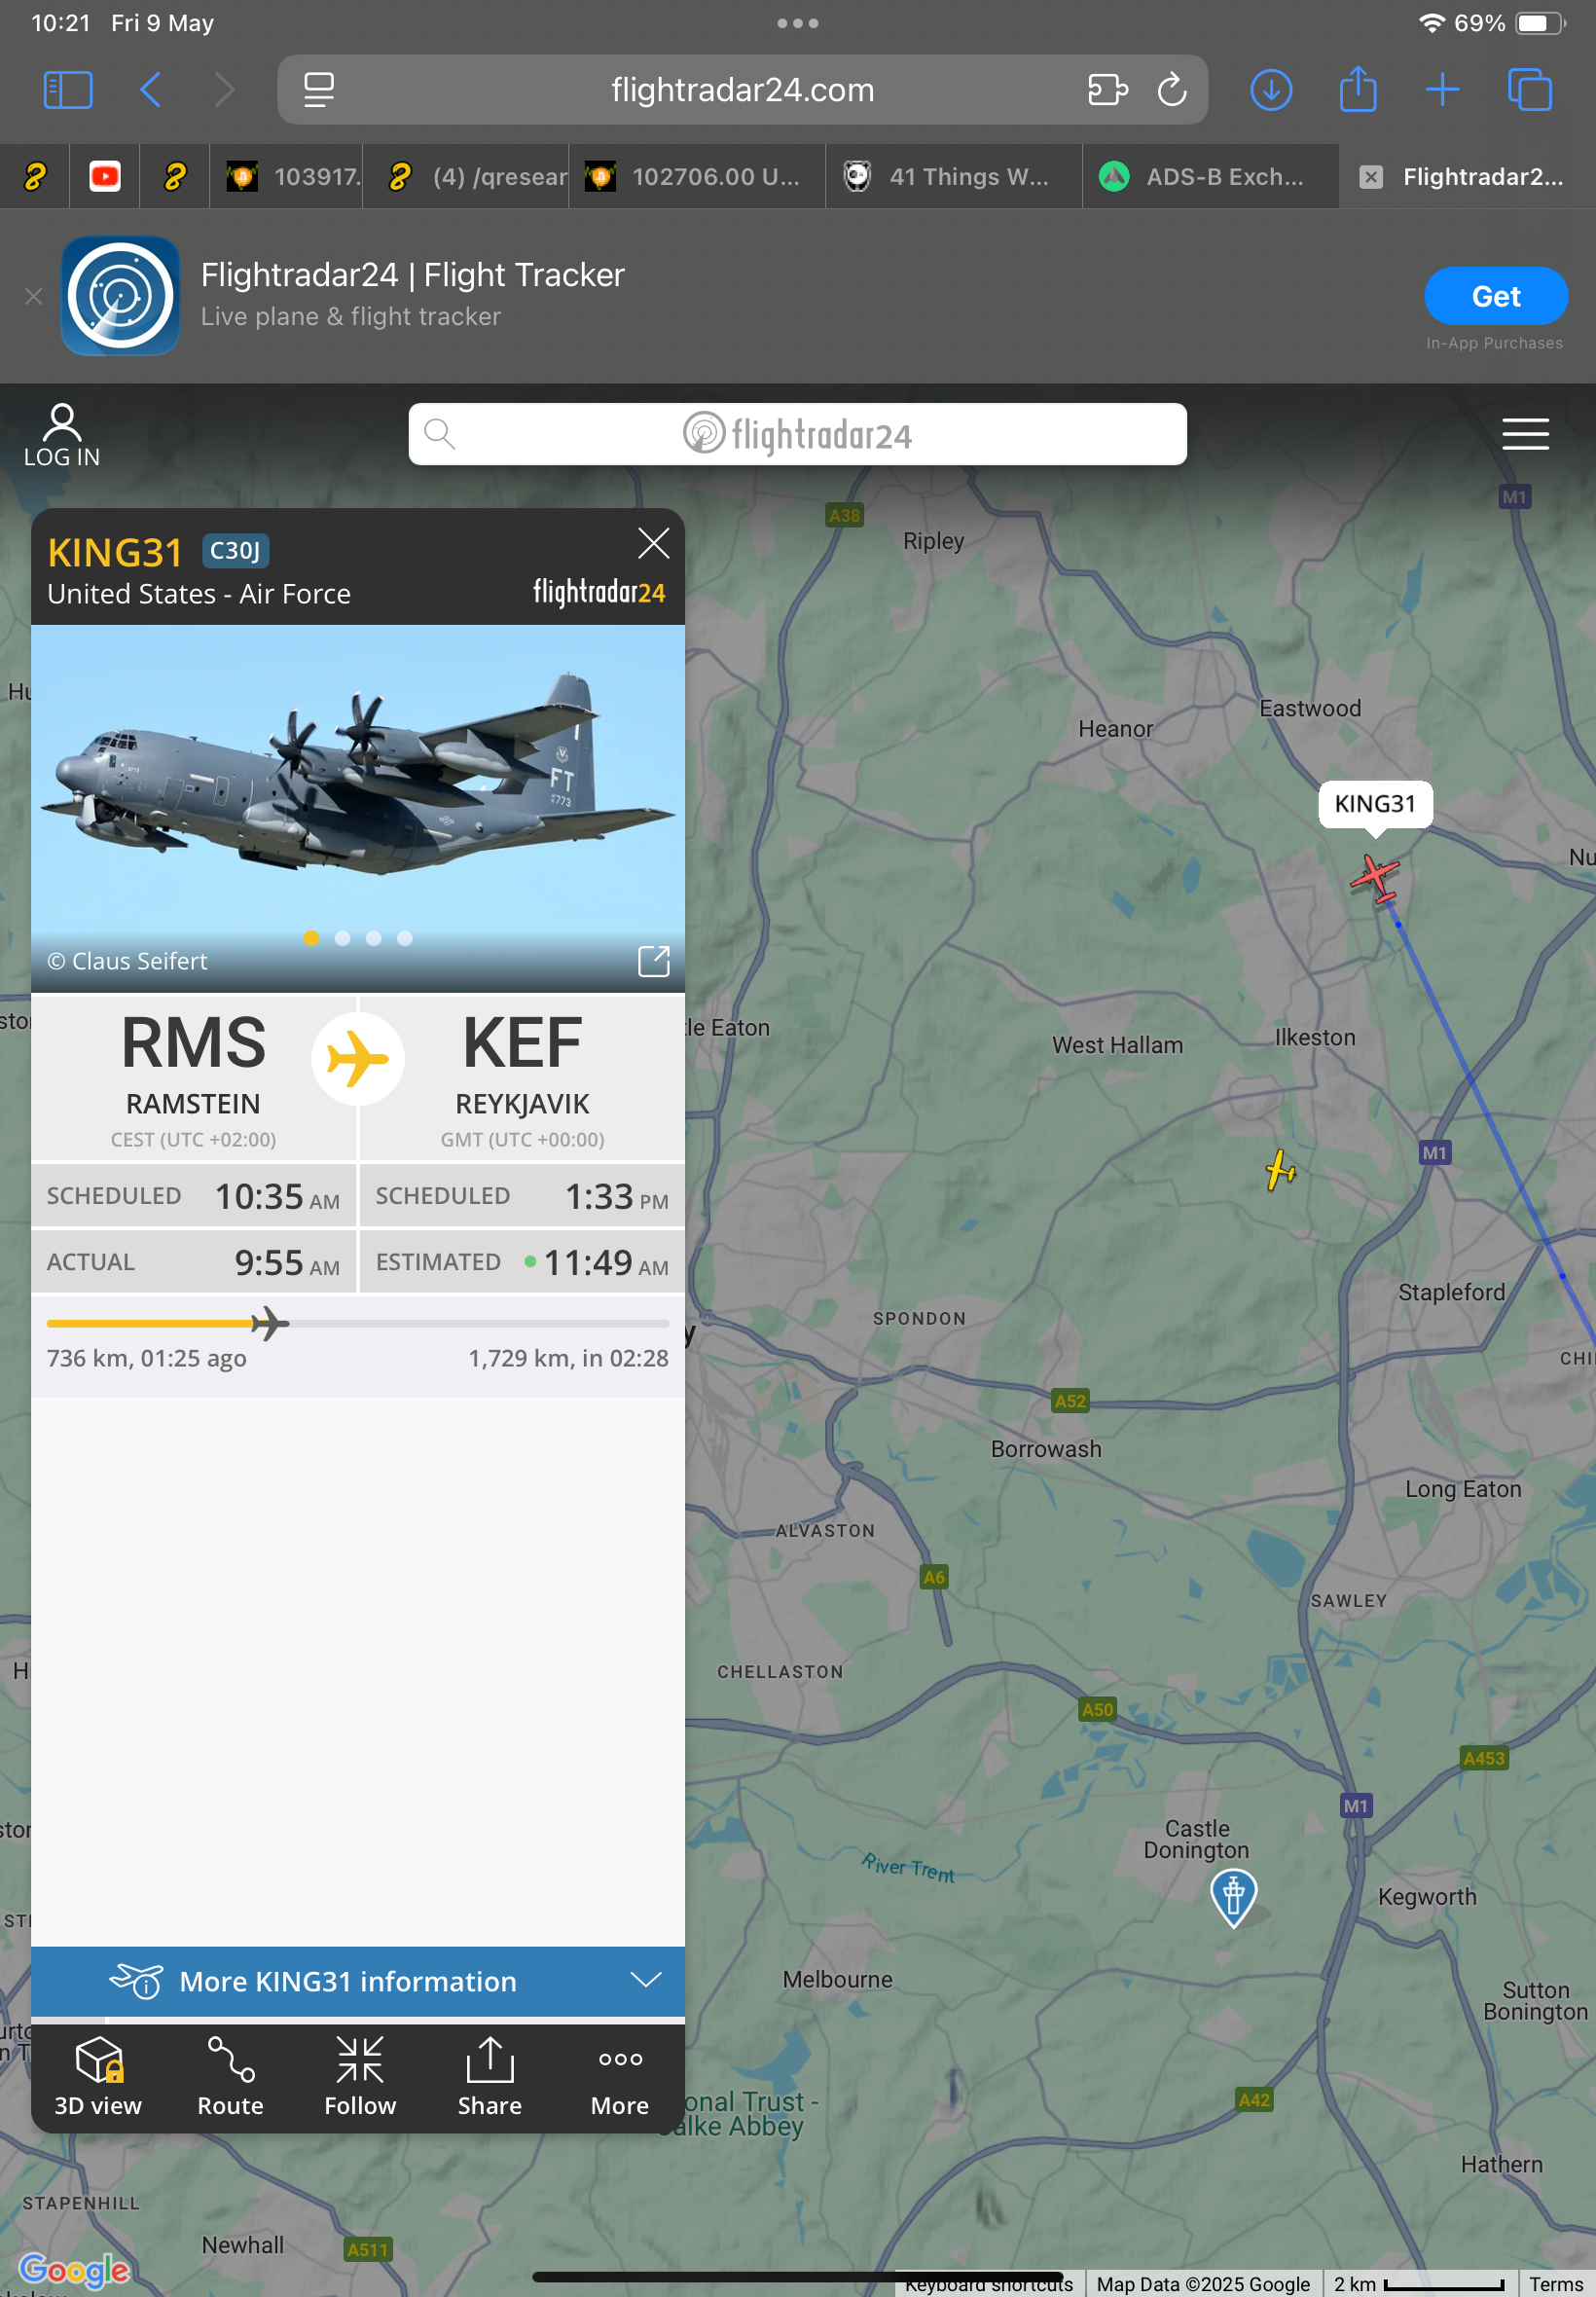
Task: Switch to 41 Things W... tab
Action: click(954, 177)
